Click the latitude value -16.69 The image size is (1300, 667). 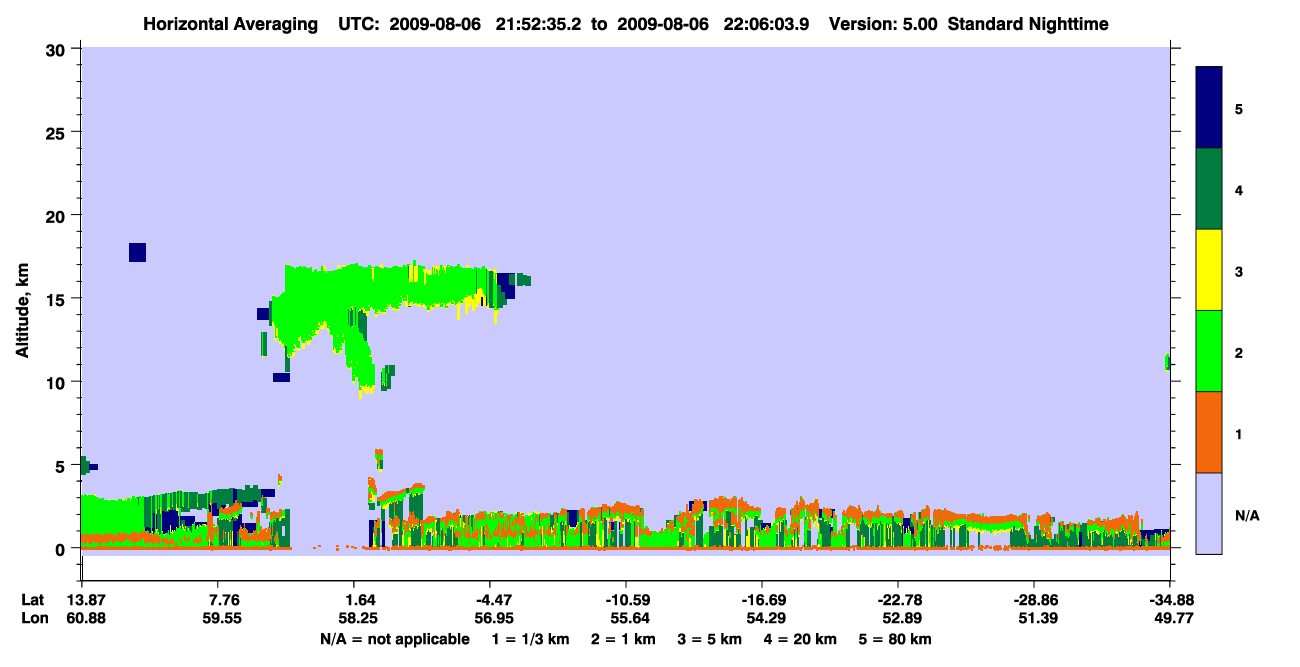click(x=761, y=600)
